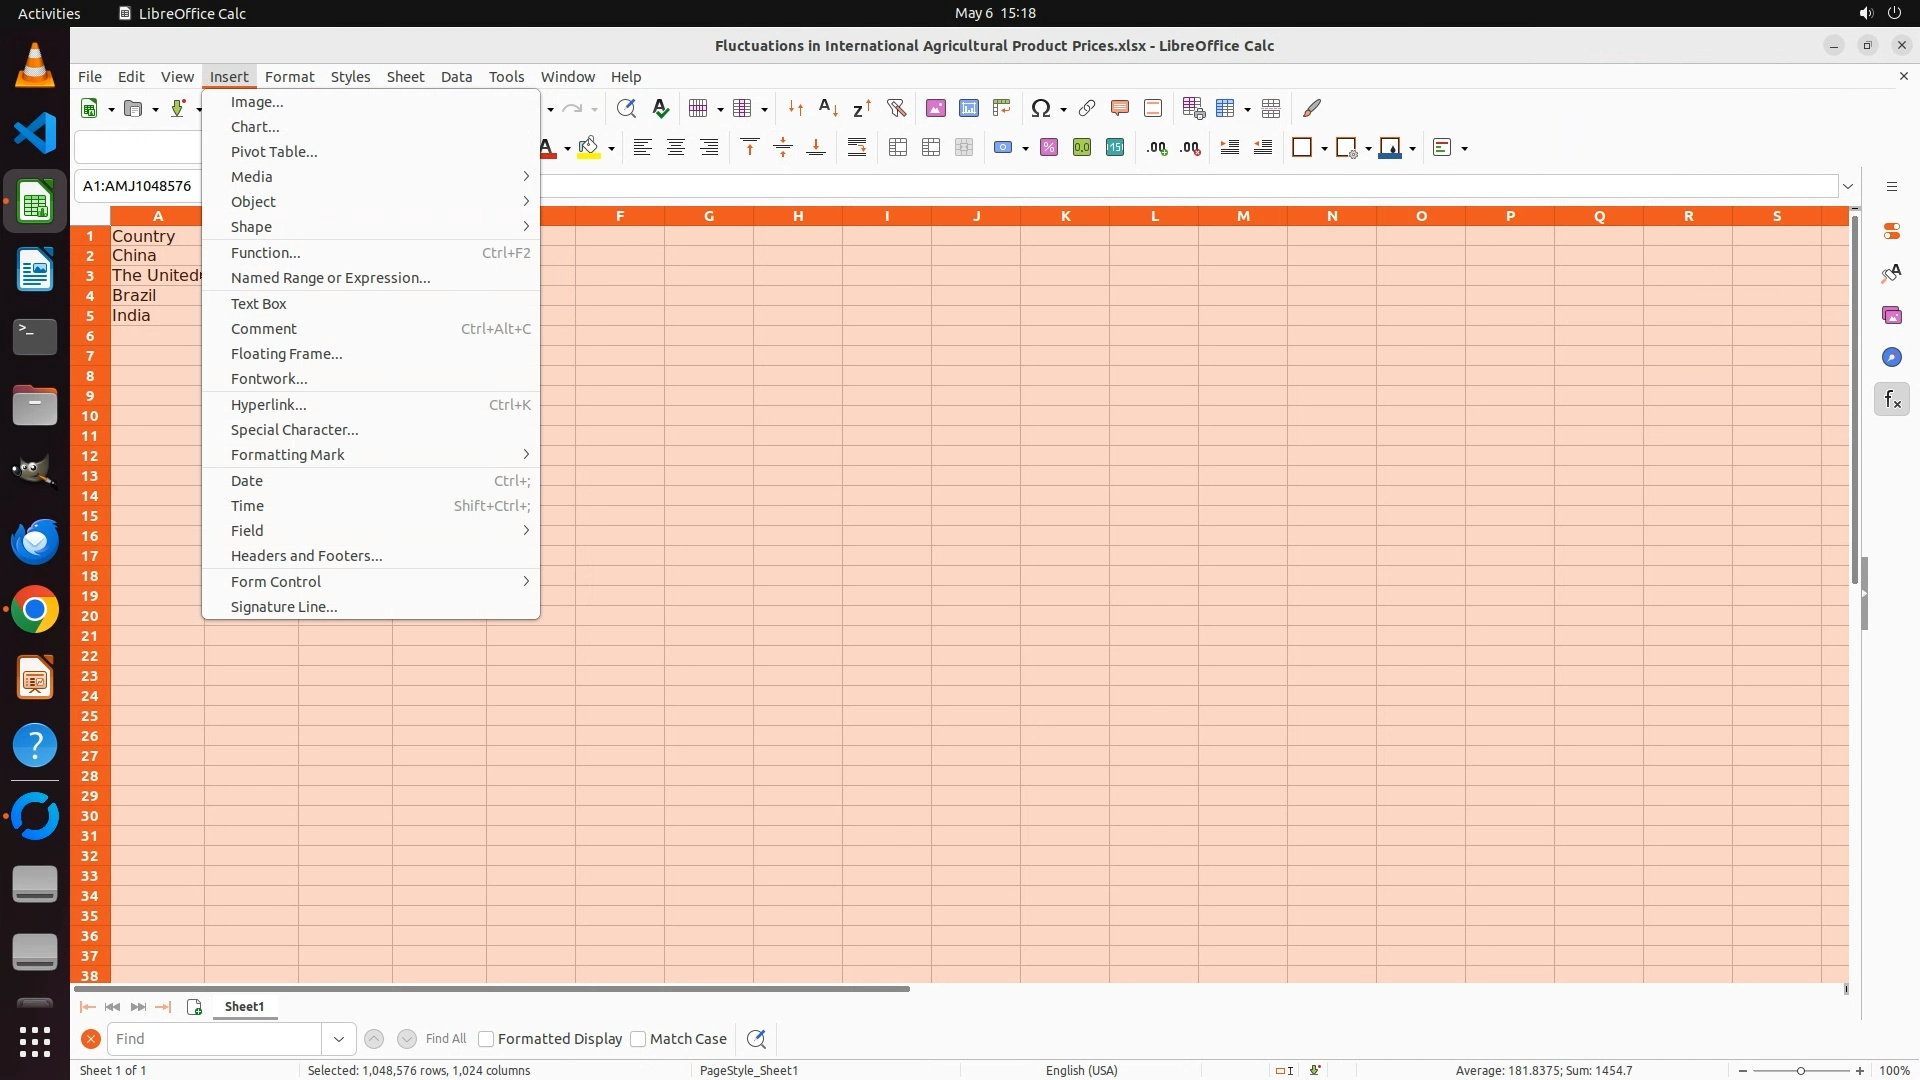Screen dimensions: 1920x1080
Task: Enable the Formatted Display checkbox
Action: pos(486,1039)
